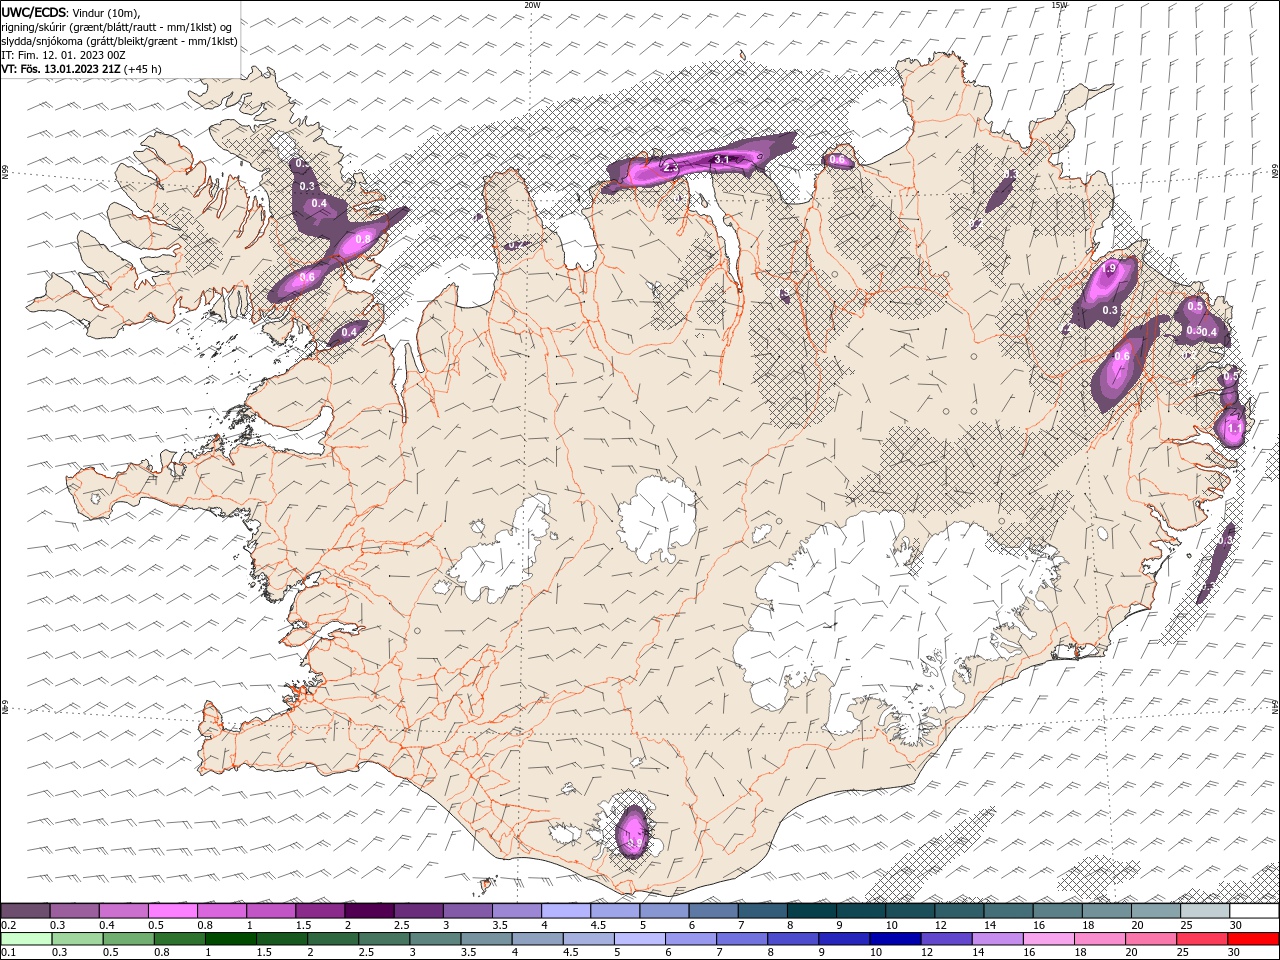Select the violet 12 rain legend swatch
Viewport: 1280px width, 960px height.
point(946,939)
